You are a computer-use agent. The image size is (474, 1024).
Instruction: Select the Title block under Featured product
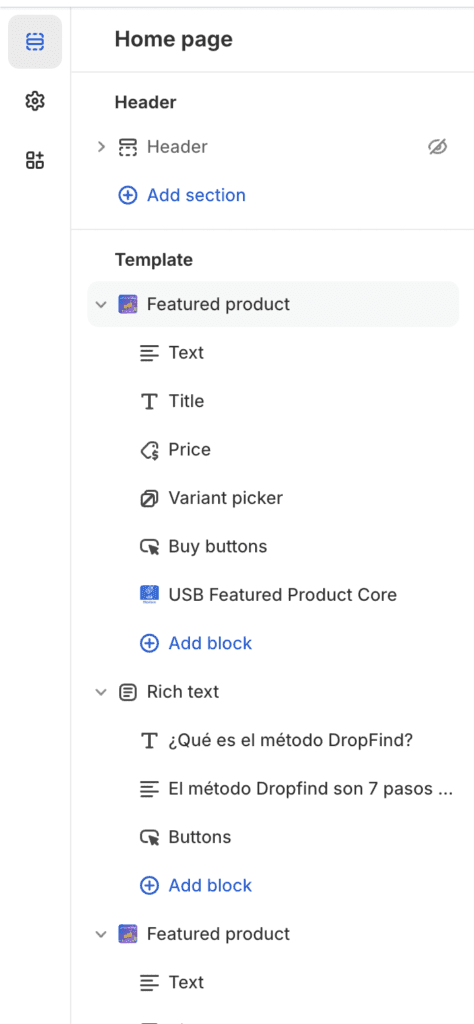click(x=273, y=401)
